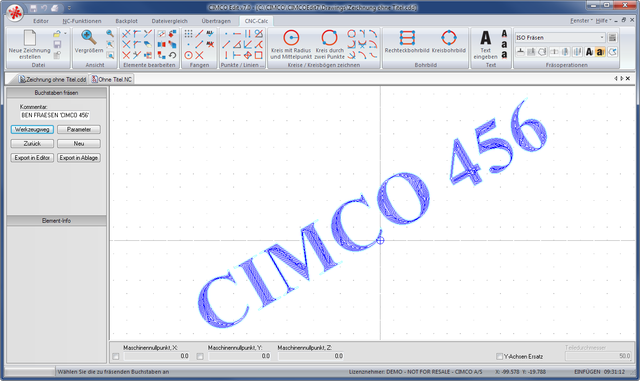
Task: Open the ISO Fräsen dropdown
Action: click(560, 38)
